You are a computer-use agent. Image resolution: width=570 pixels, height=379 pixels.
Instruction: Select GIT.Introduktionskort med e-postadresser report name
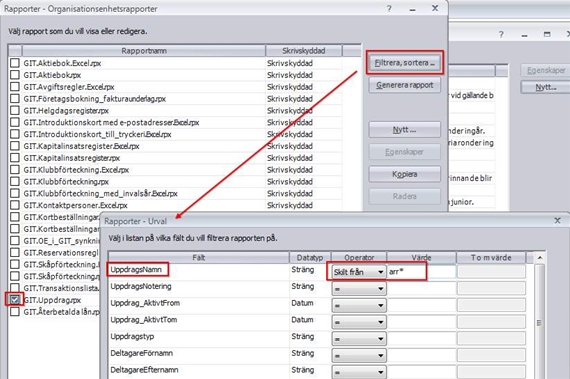coord(111,122)
